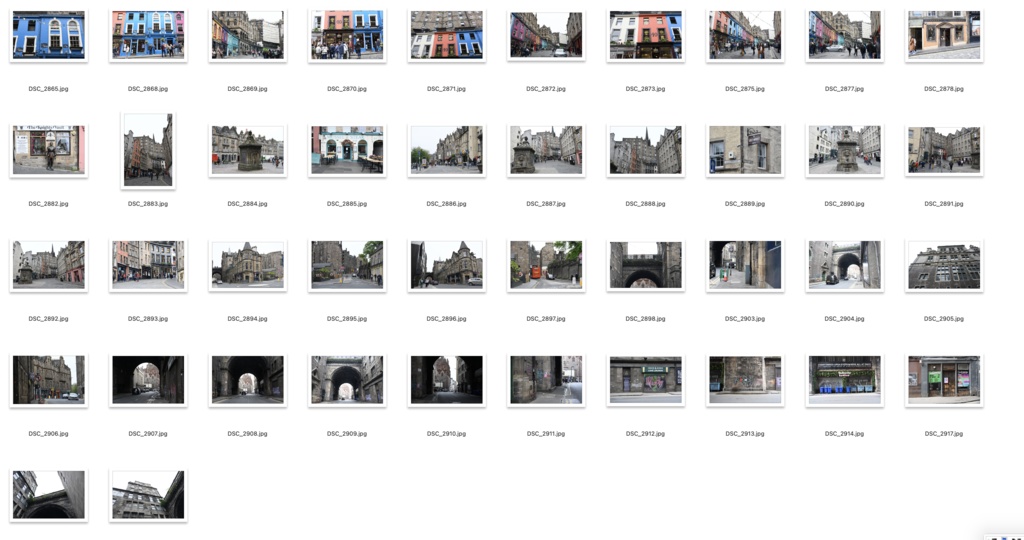This screenshot has width=1024, height=540.
Task: Select the portrait-oriented DSC_2883.jpg thumbnail
Action: pyautogui.click(x=148, y=150)
